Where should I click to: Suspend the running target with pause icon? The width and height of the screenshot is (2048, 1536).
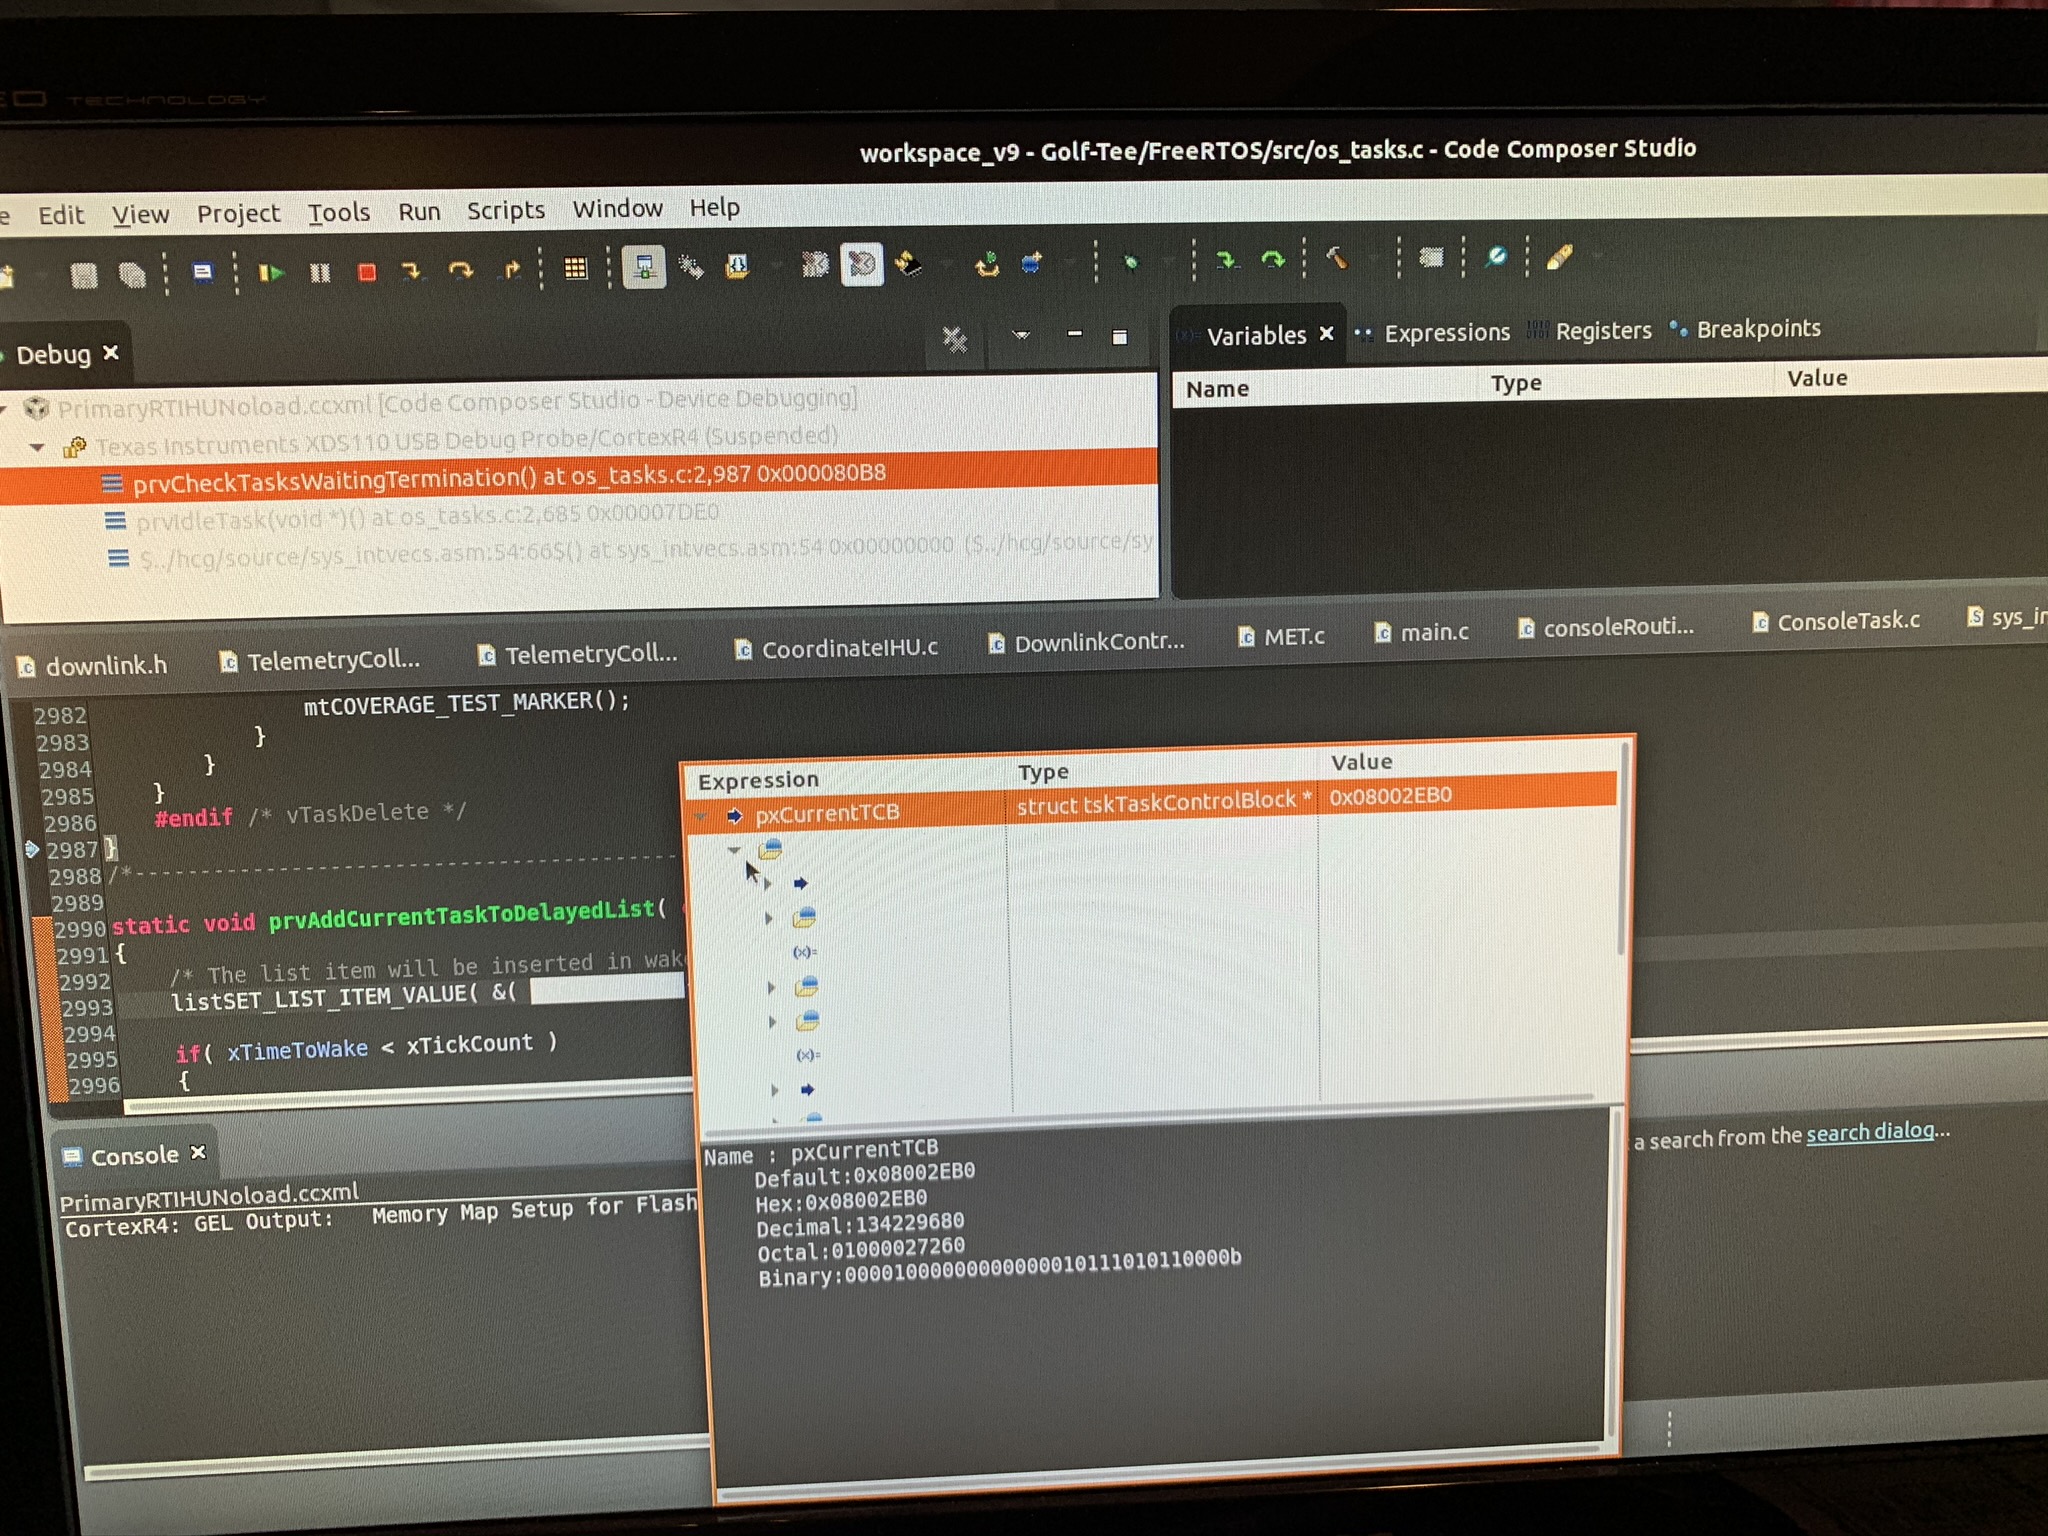[x=320, y=272]
